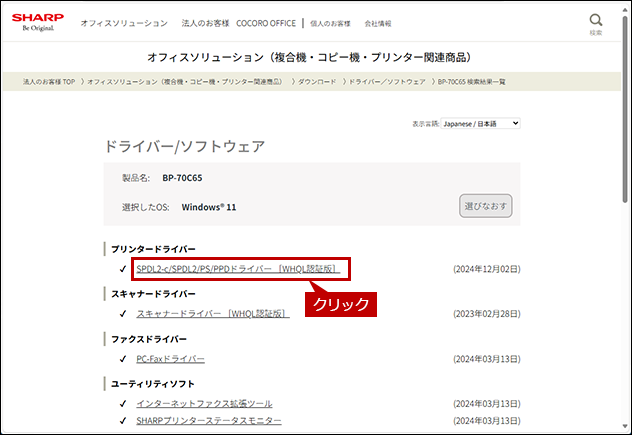The width and height of the screenshot is (632, 435).
Task: Go to 法人のお客様 TOP breadcrumb
Action: click(49, 82)
